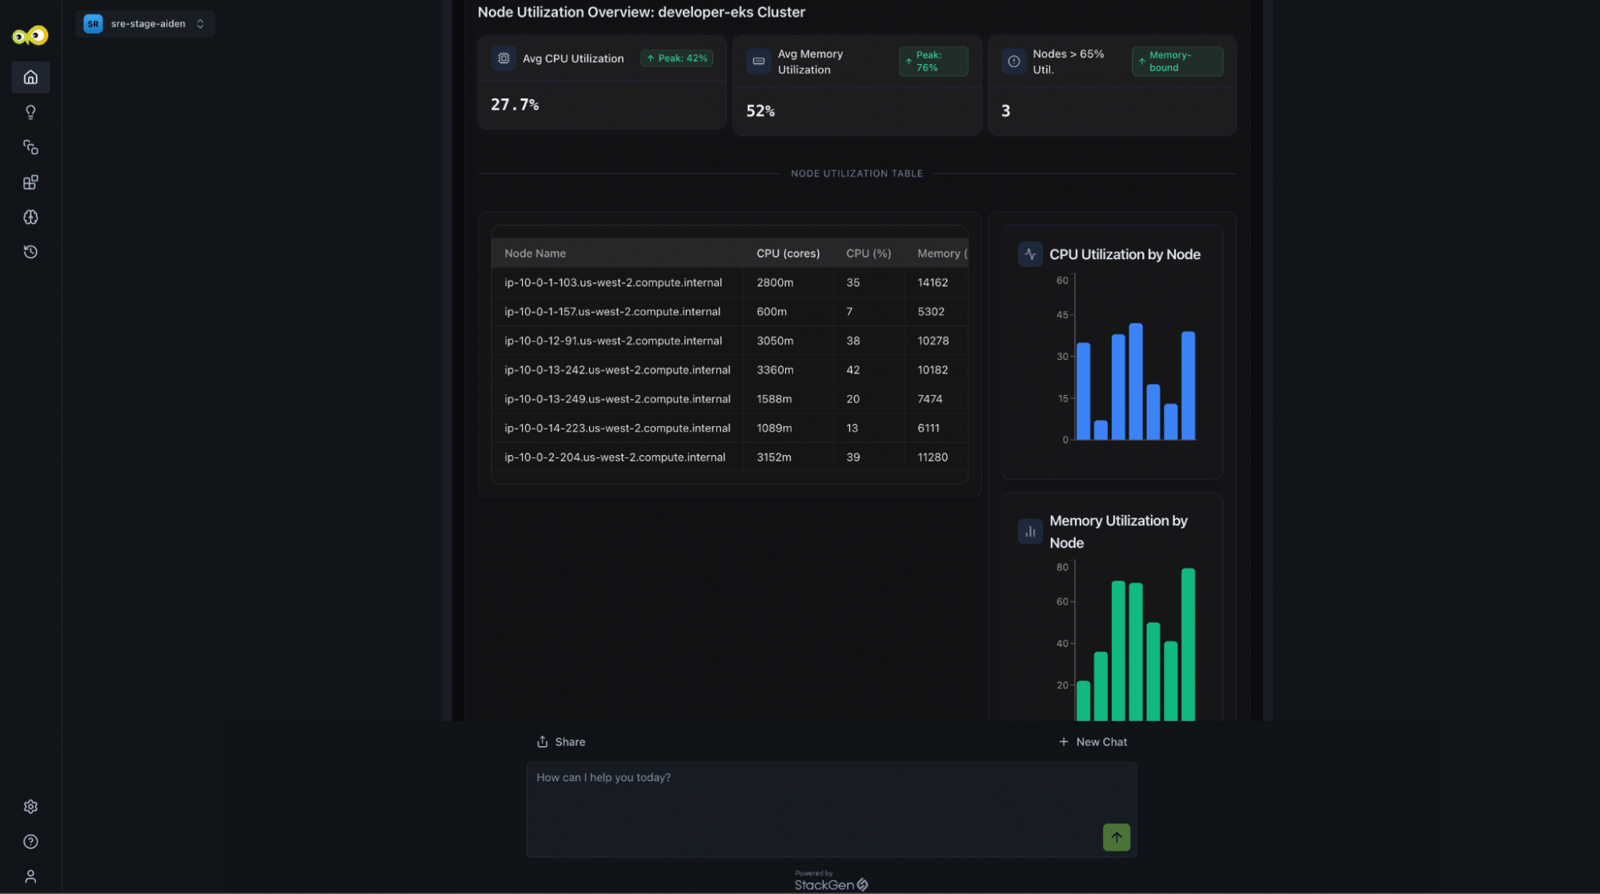Sort by the CPU (cores) column header

(788, 254)
